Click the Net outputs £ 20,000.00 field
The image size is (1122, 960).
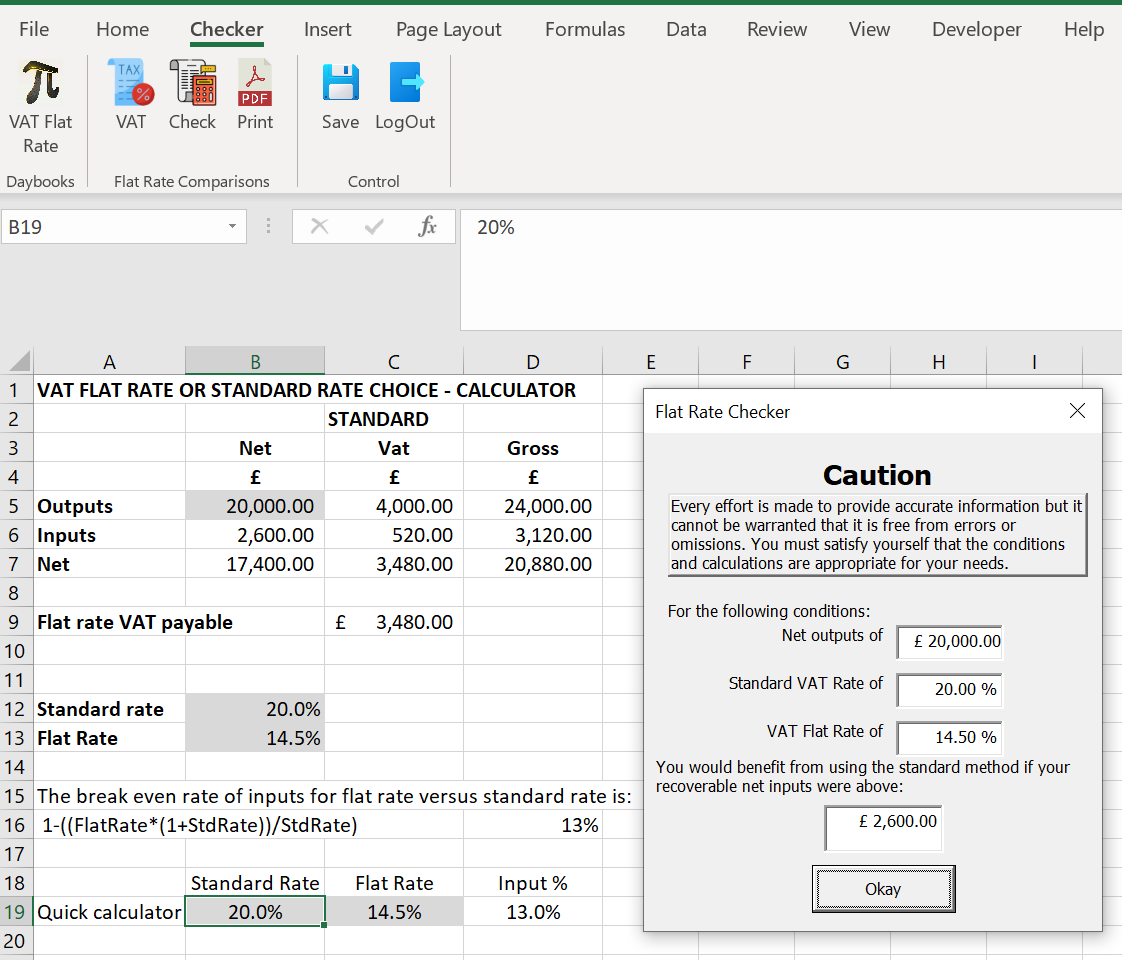pyautogui.click(x=950, y=641)
